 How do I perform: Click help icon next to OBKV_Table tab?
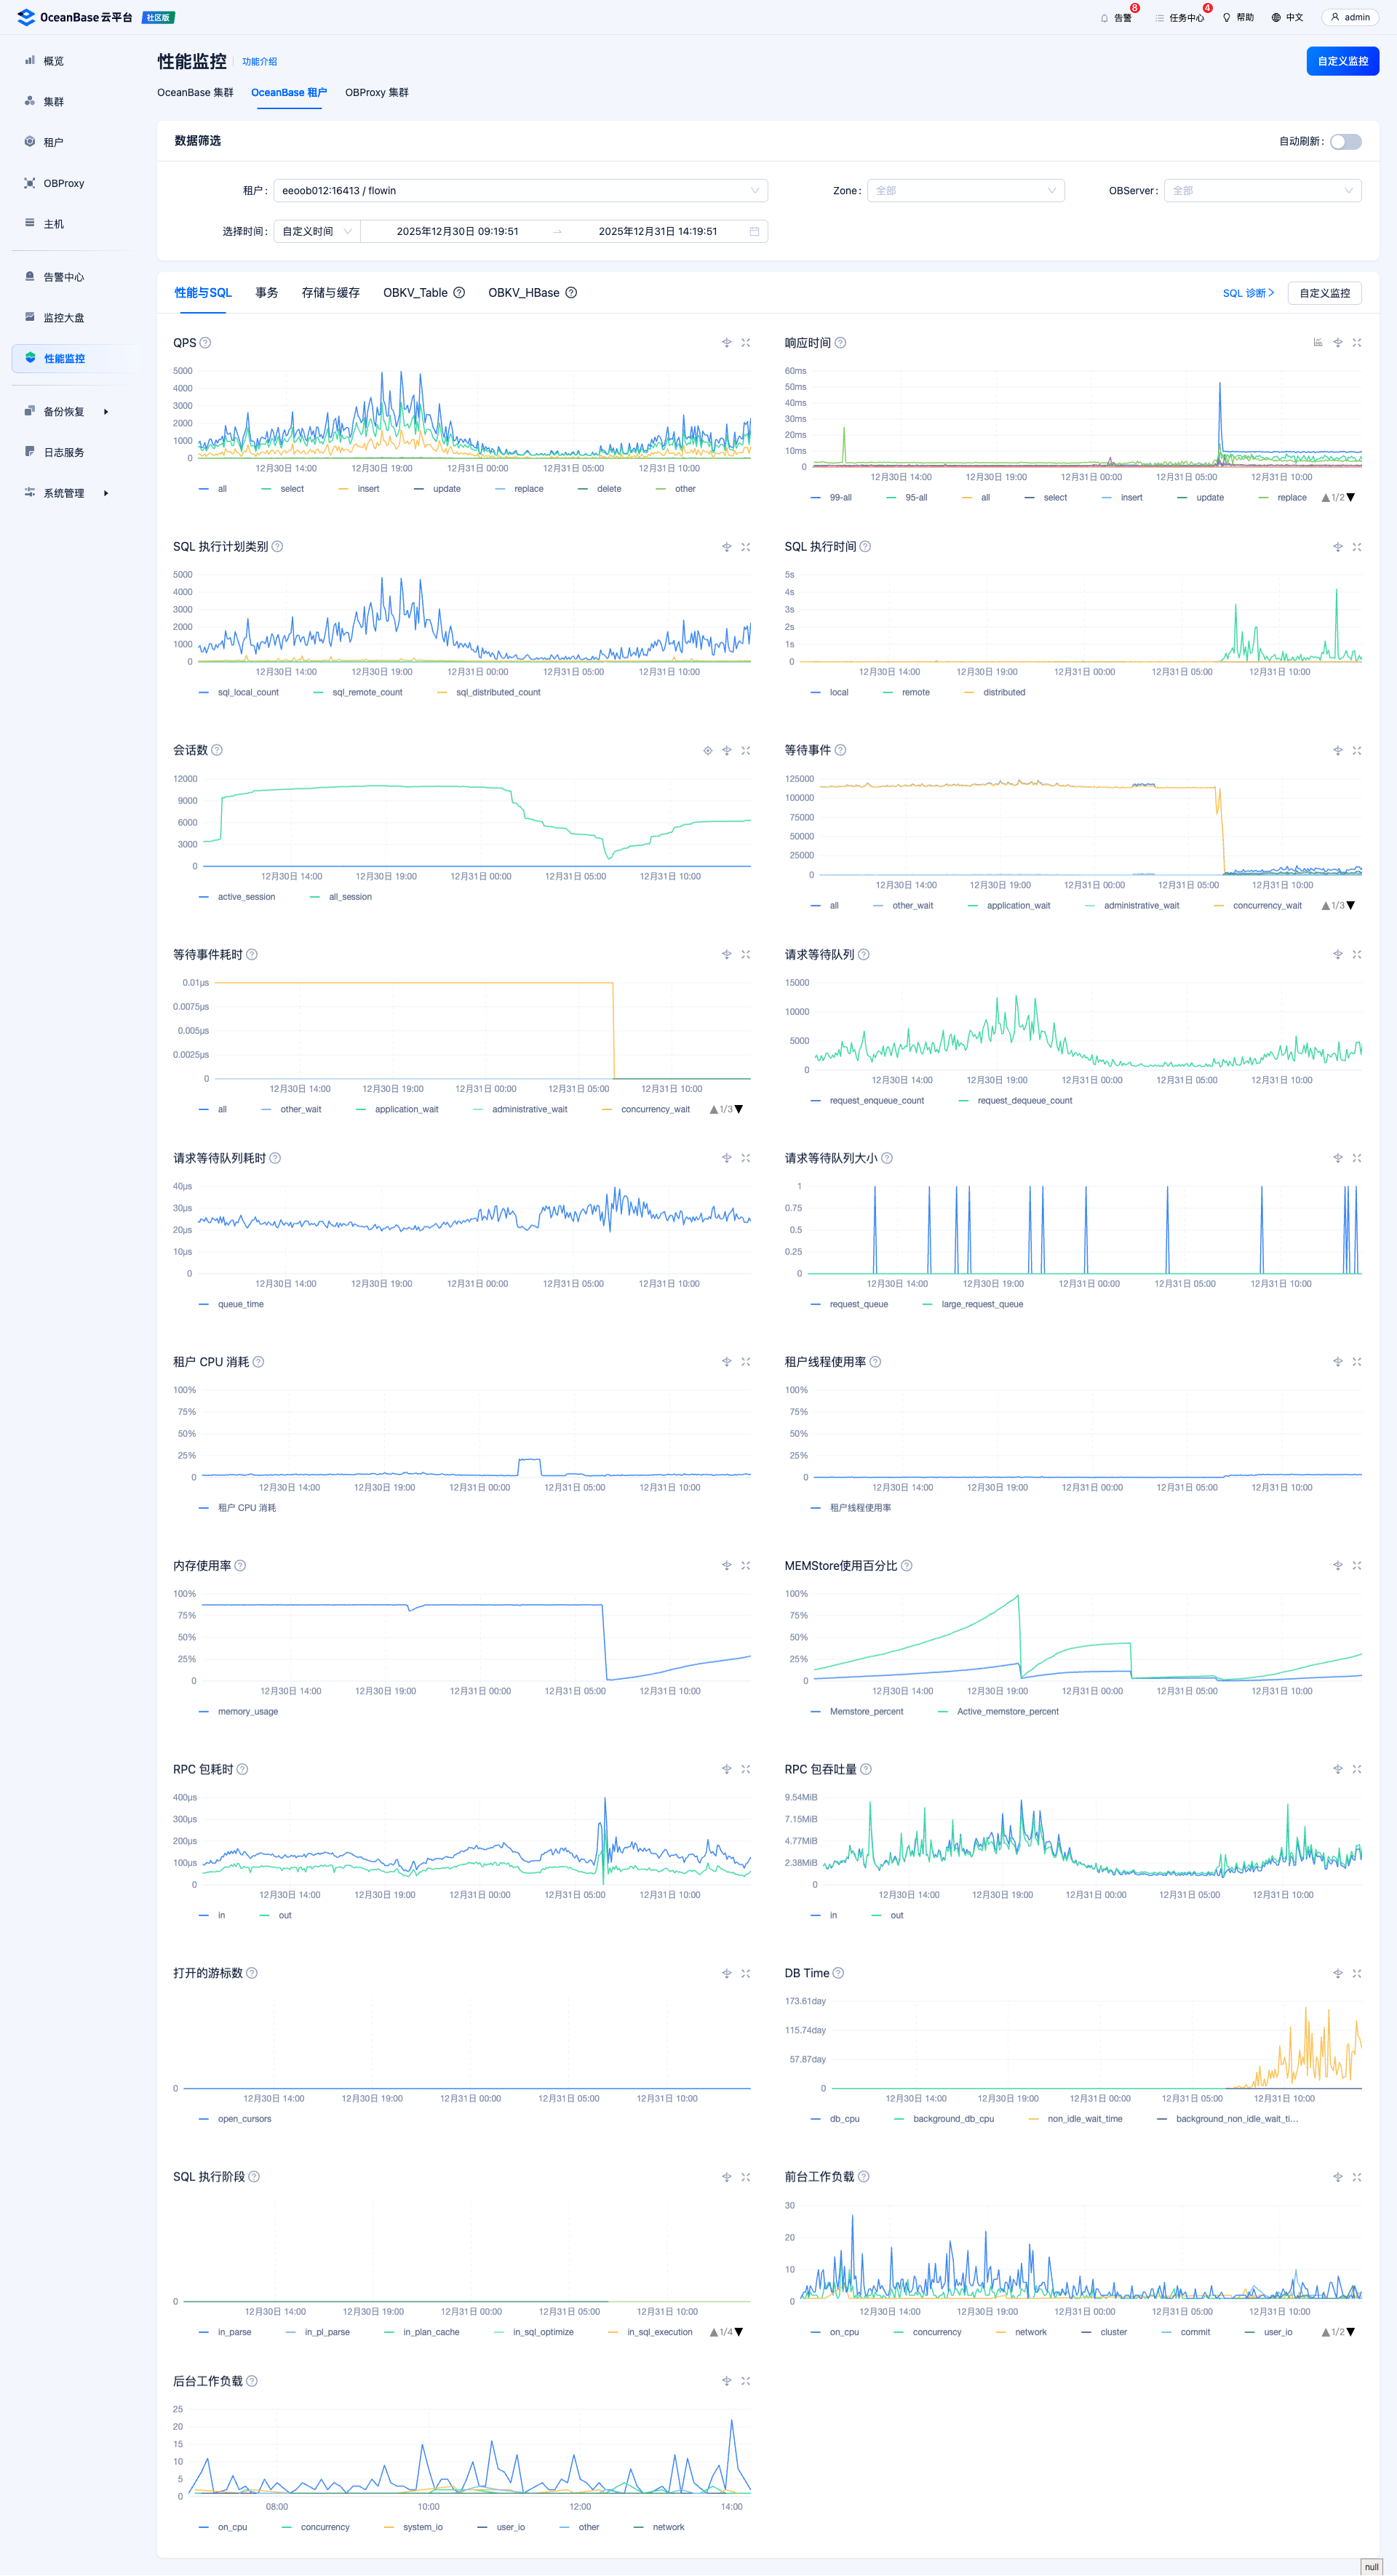pyautogui.click(x=459, y=293)
